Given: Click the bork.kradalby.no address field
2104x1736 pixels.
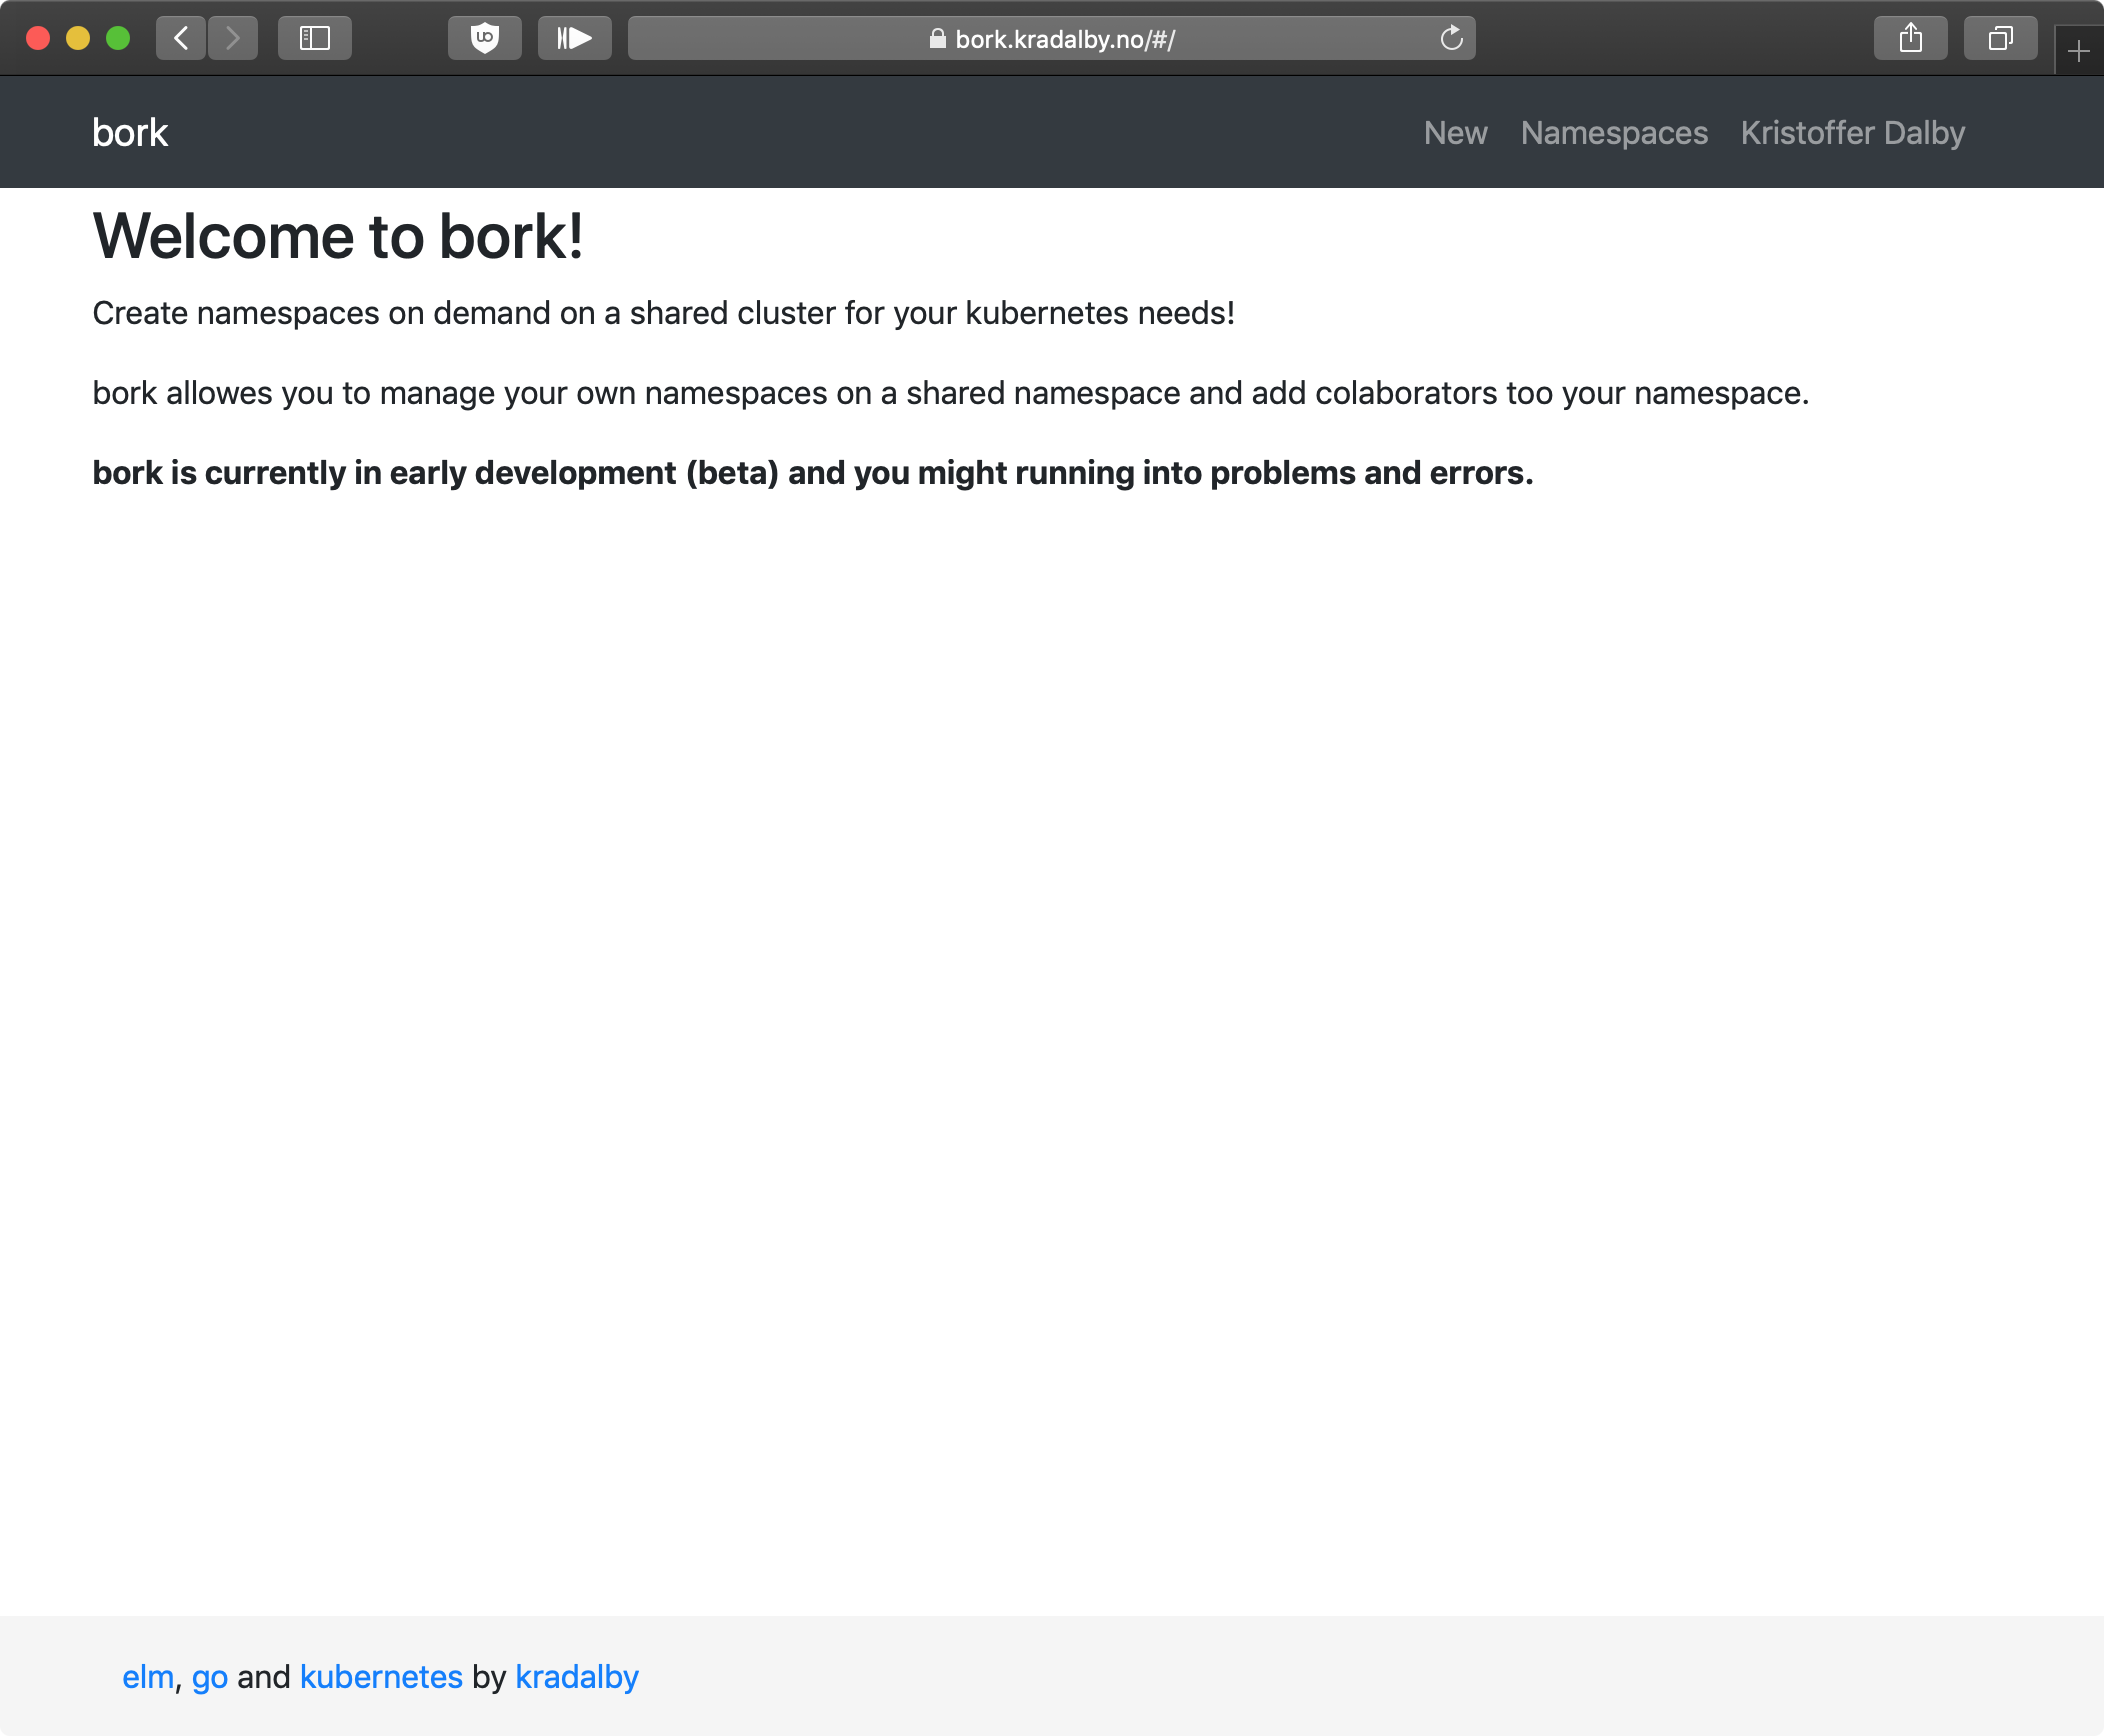Looking at the screenshot, I should coord(1065,39).
